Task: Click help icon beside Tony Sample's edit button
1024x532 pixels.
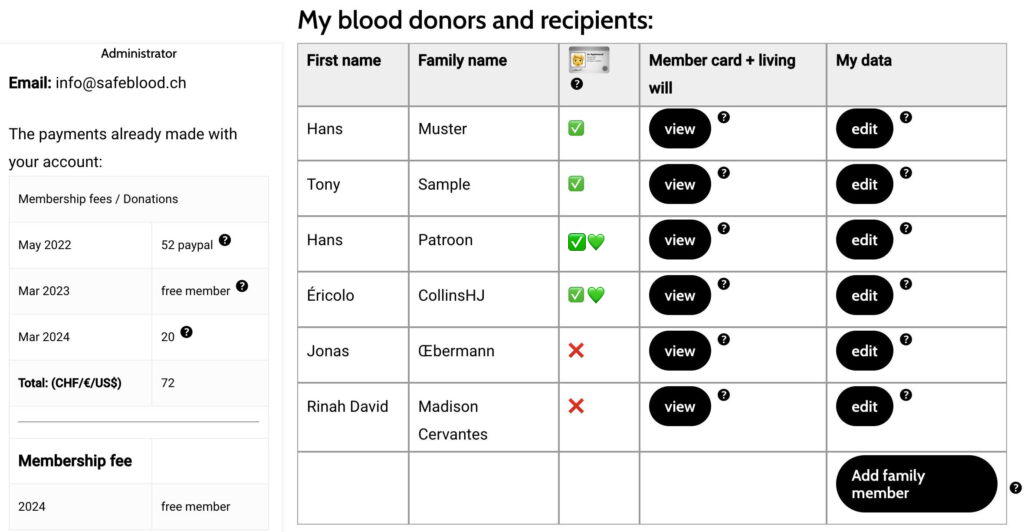Action: click(x=906, y=172)
